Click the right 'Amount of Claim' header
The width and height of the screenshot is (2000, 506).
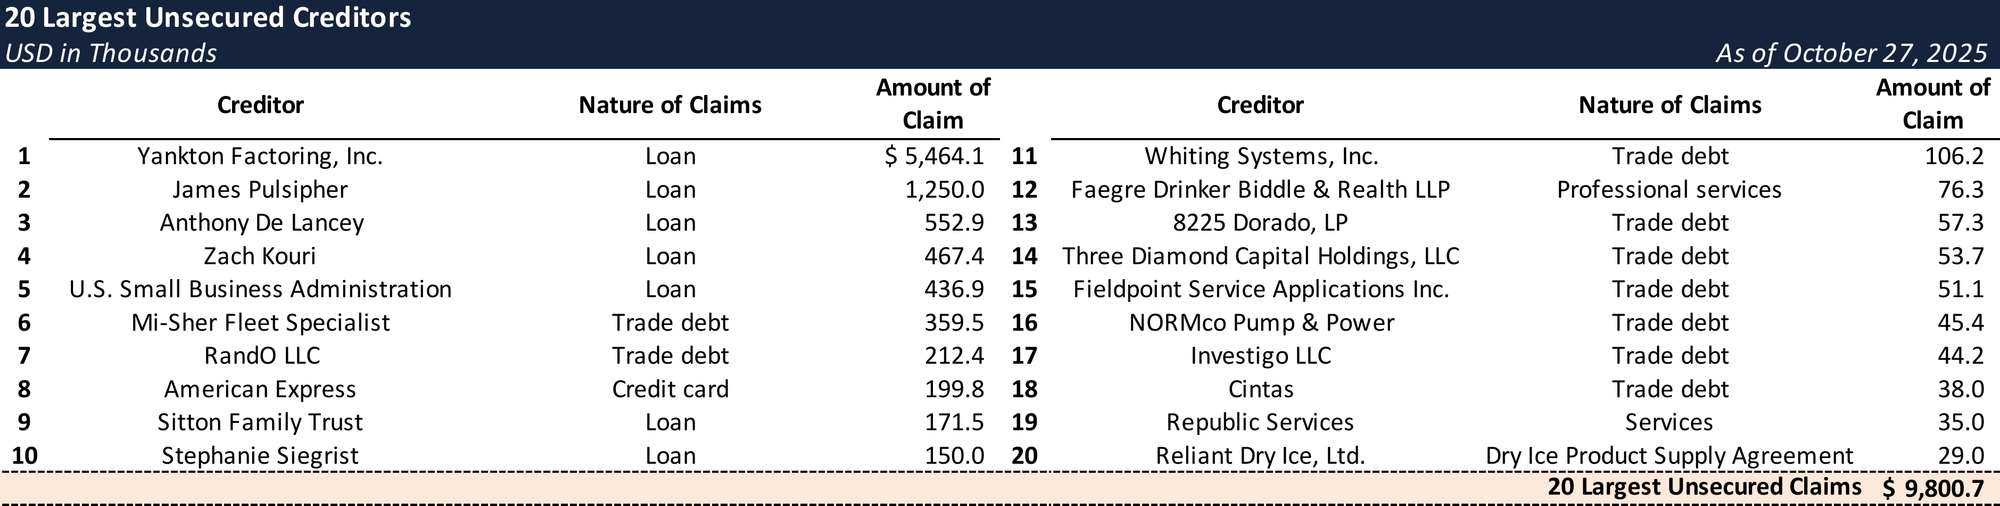click(x=1933, y=104)
